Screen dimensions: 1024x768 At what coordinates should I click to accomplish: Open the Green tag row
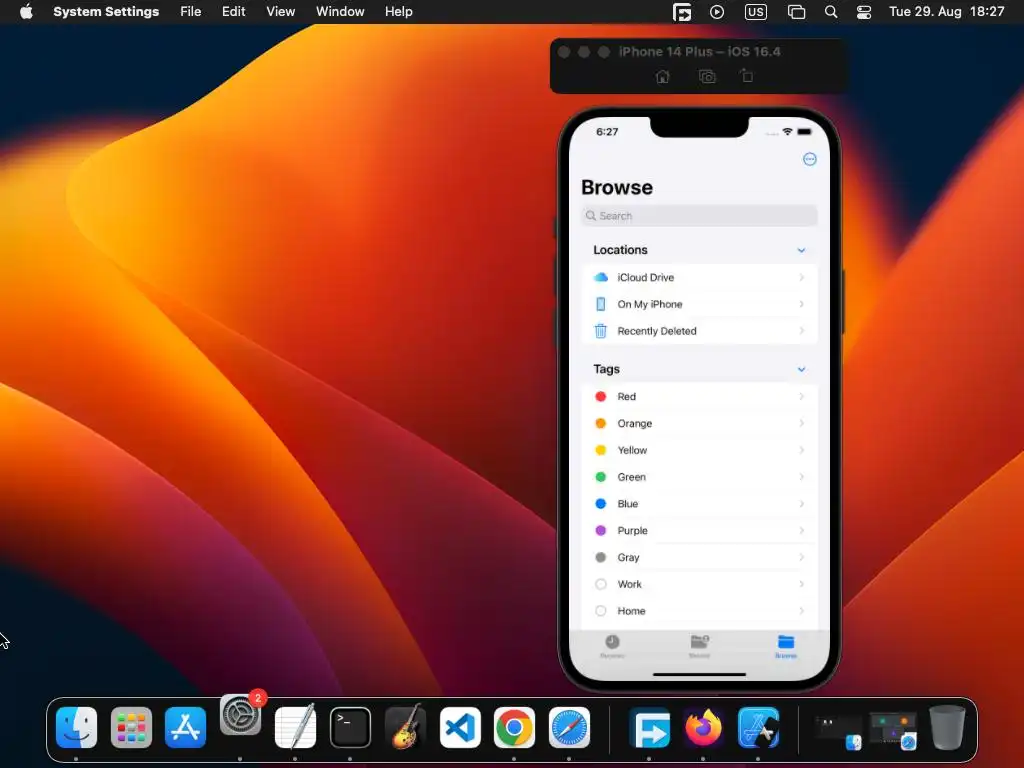(x=699, y=477)
